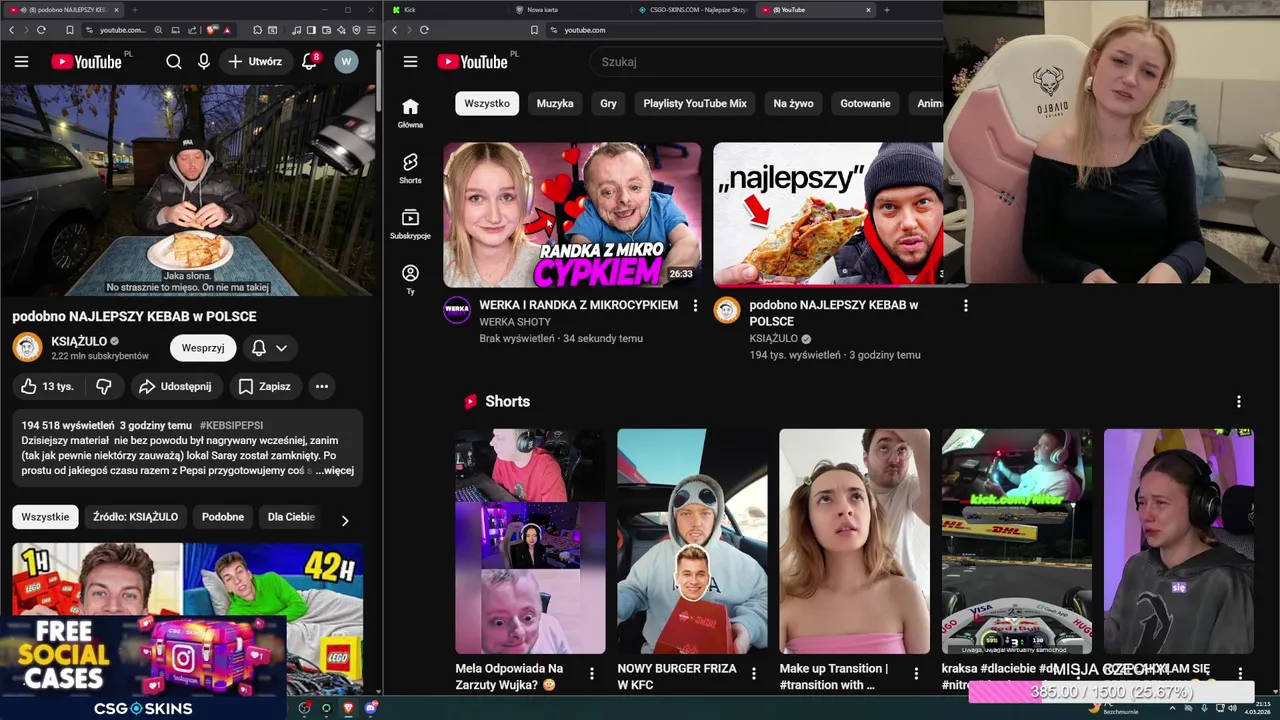Click the kebab video player

pyautogui.click(x=188, y=190)
